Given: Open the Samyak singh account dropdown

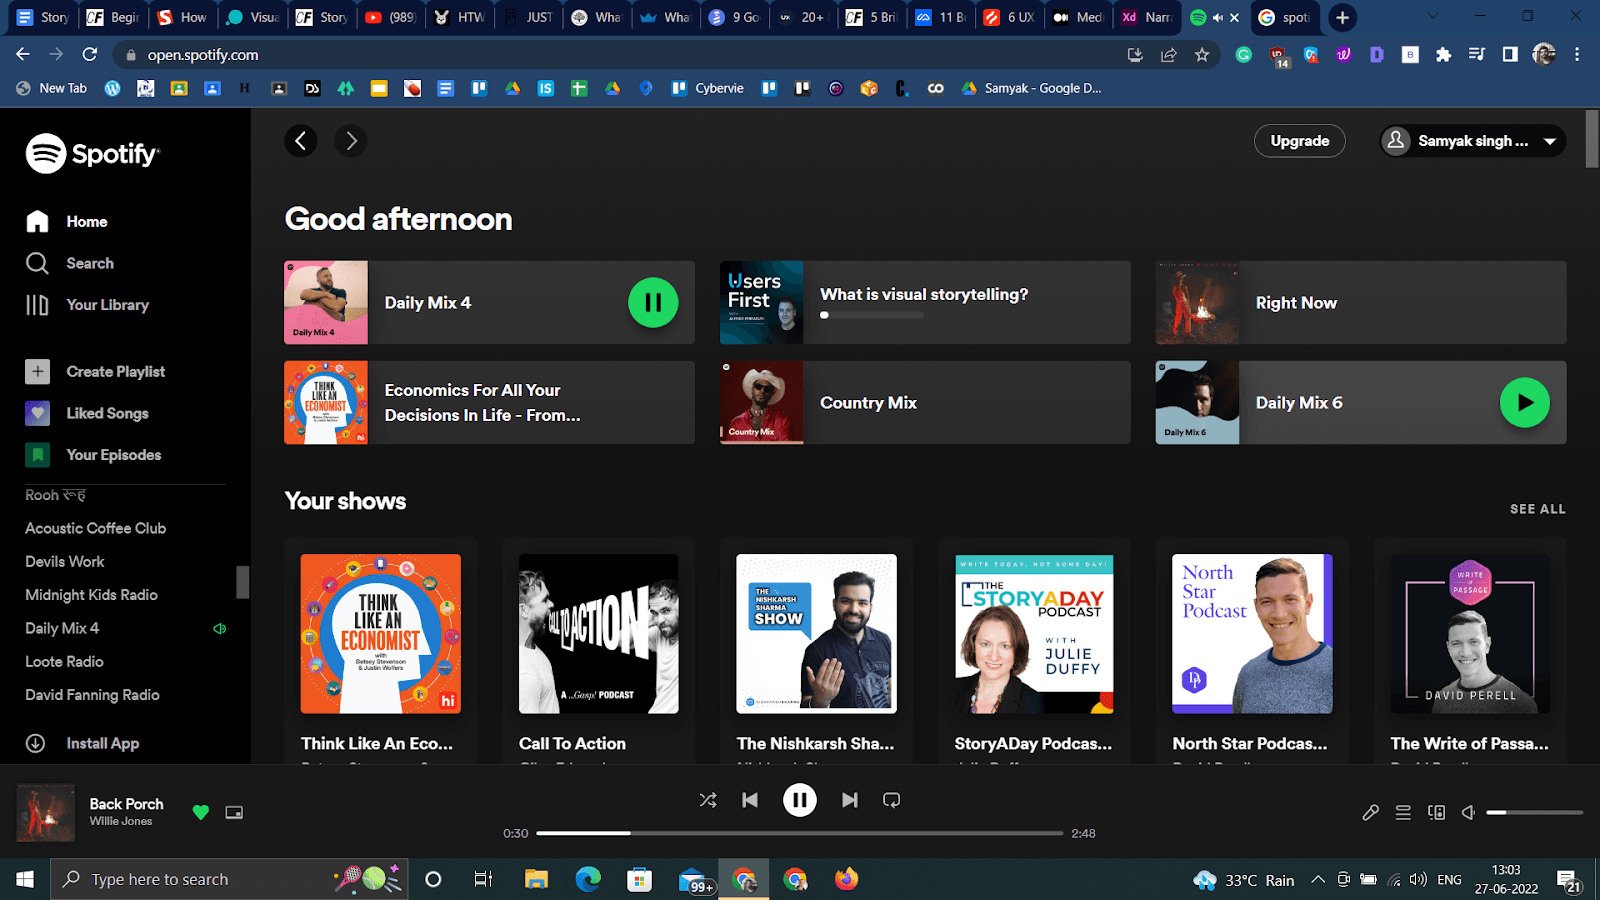Looking at the screenshot, I should pyautogui.click(x=1470, y=140).
